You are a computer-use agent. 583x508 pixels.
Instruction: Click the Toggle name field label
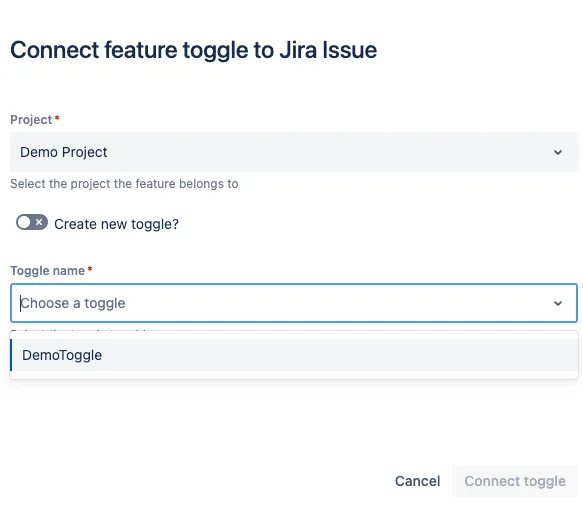click(x=48, y=271)
